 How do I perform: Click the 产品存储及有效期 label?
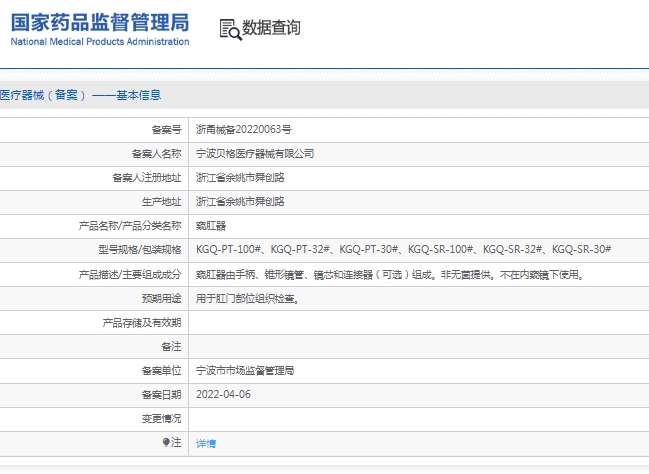(x=142, y=322)
